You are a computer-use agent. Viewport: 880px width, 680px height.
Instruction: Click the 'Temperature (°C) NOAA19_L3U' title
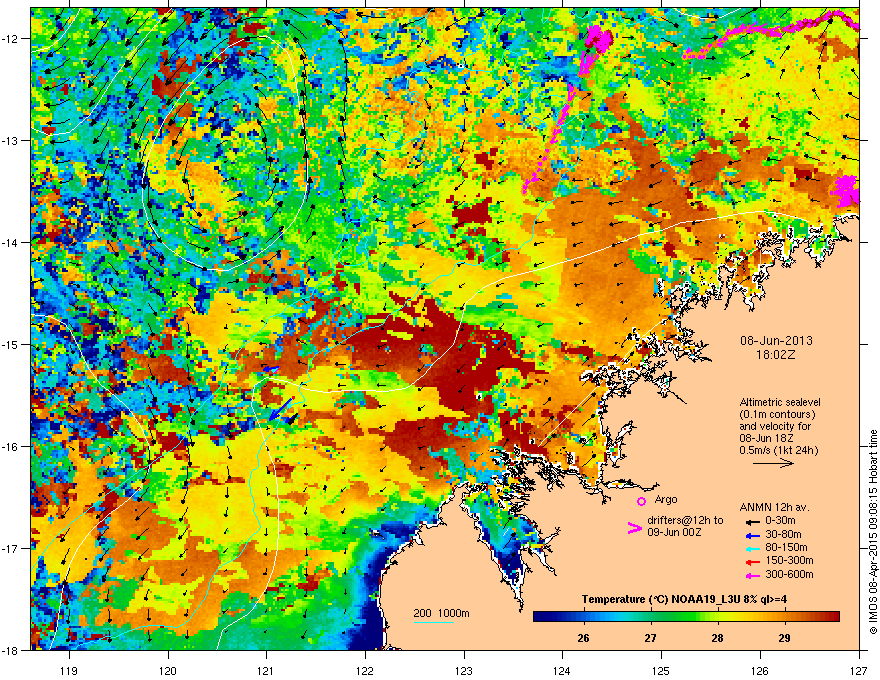point(660,599)
